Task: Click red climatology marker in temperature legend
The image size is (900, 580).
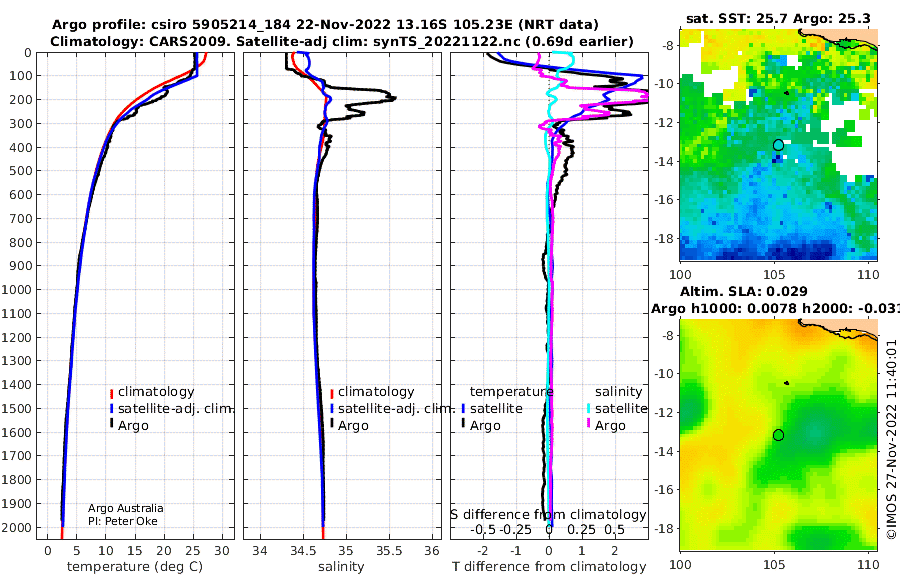Action: [111, 393]
